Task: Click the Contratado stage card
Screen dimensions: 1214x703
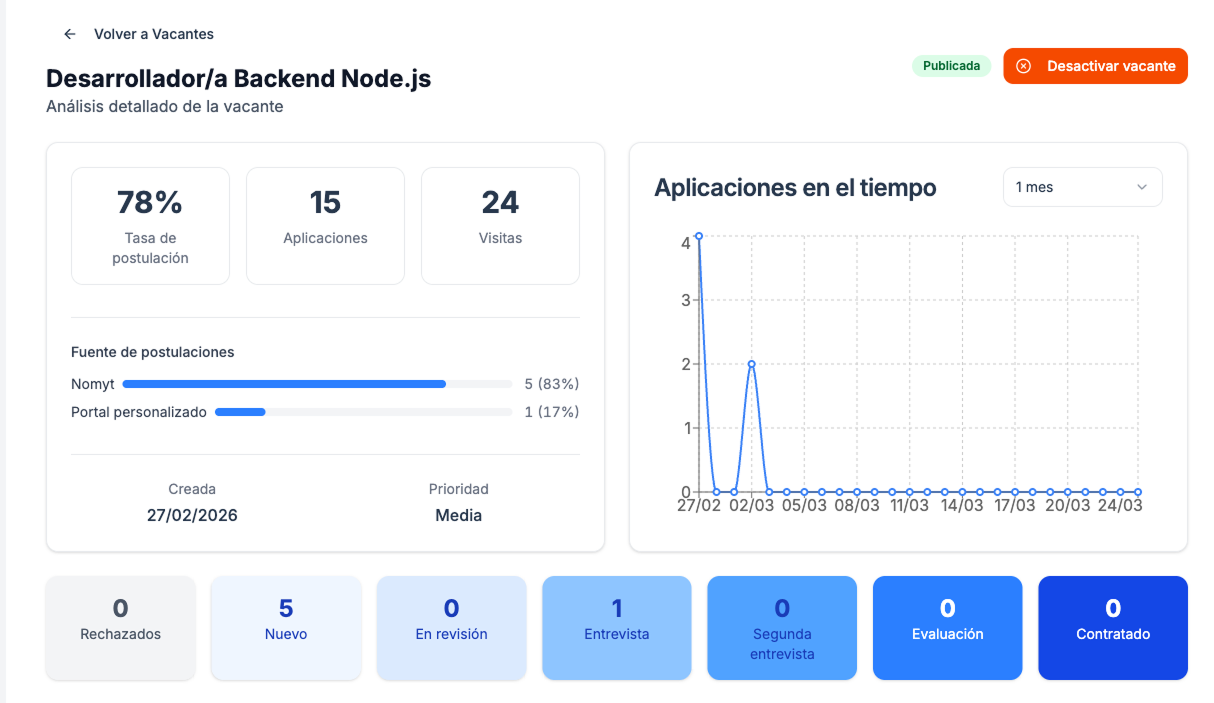Action: click(1112, 627)
